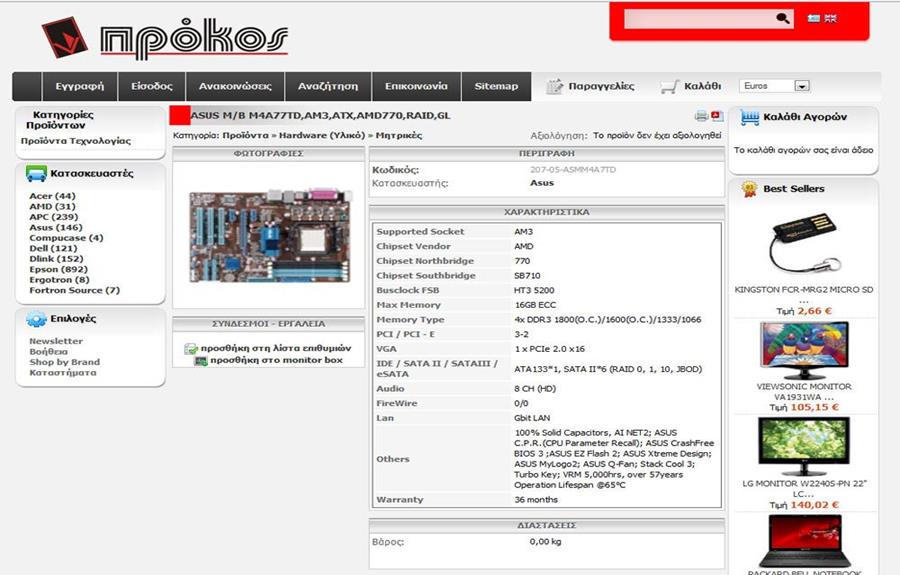Open the Εγγραφή menu item
900x575 pixels.
coord(80,86)
